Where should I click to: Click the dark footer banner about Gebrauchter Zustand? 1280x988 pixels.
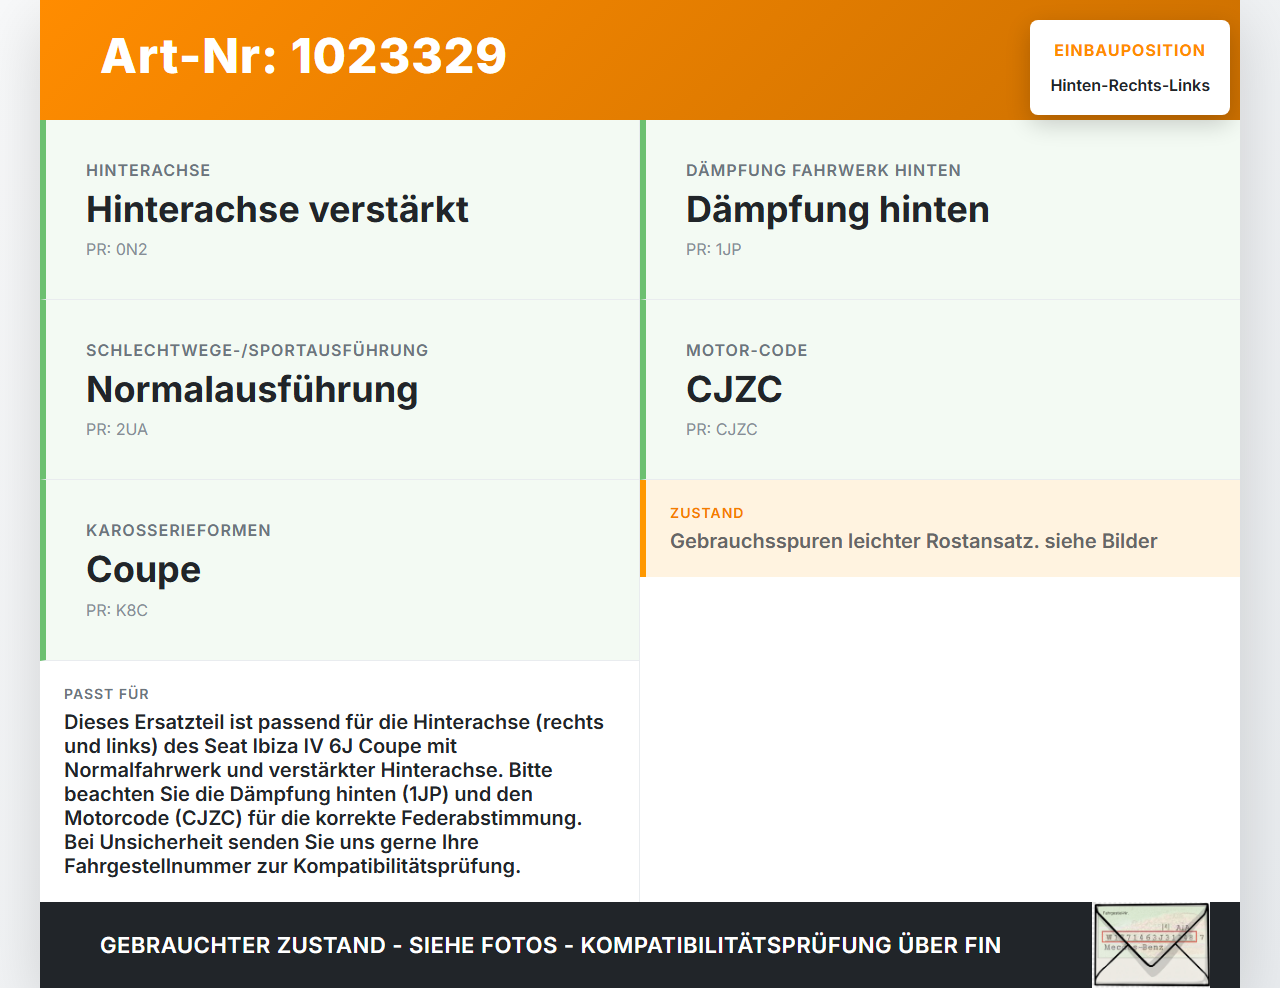(x=640, y=945)
